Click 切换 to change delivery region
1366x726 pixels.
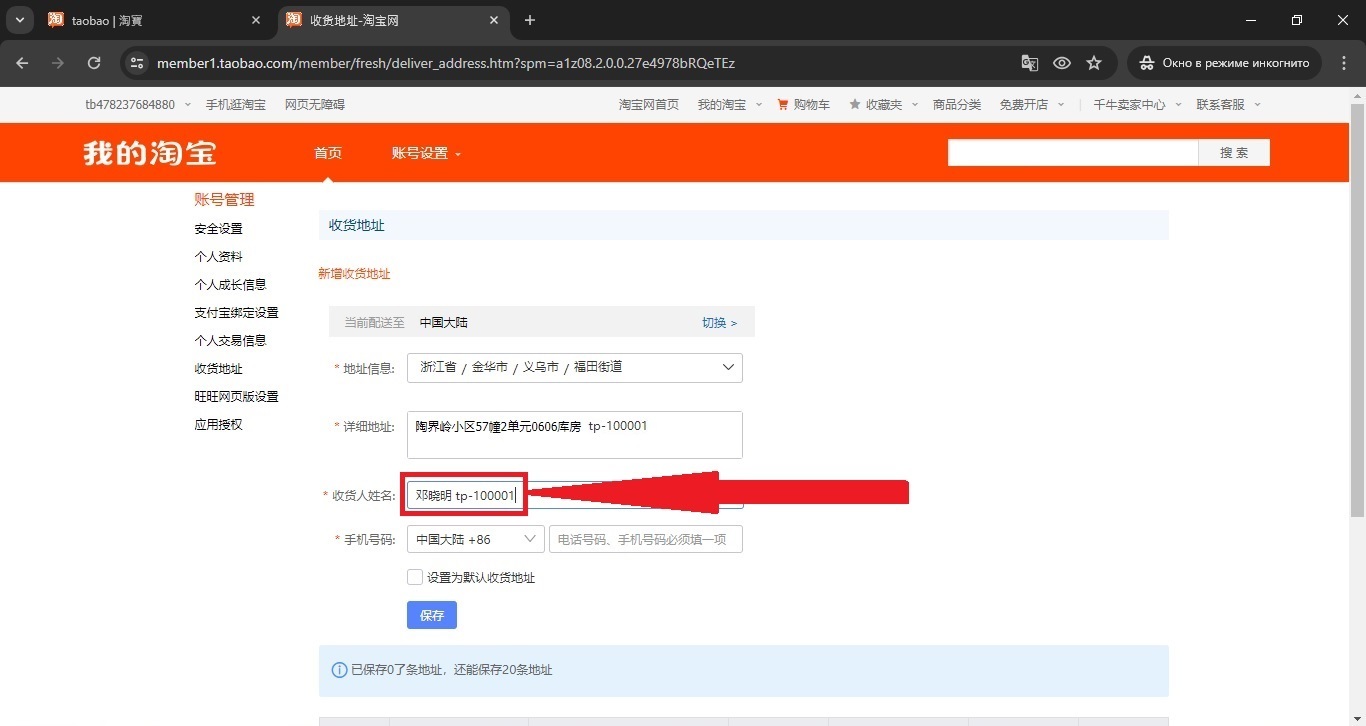tap(719, 323)
